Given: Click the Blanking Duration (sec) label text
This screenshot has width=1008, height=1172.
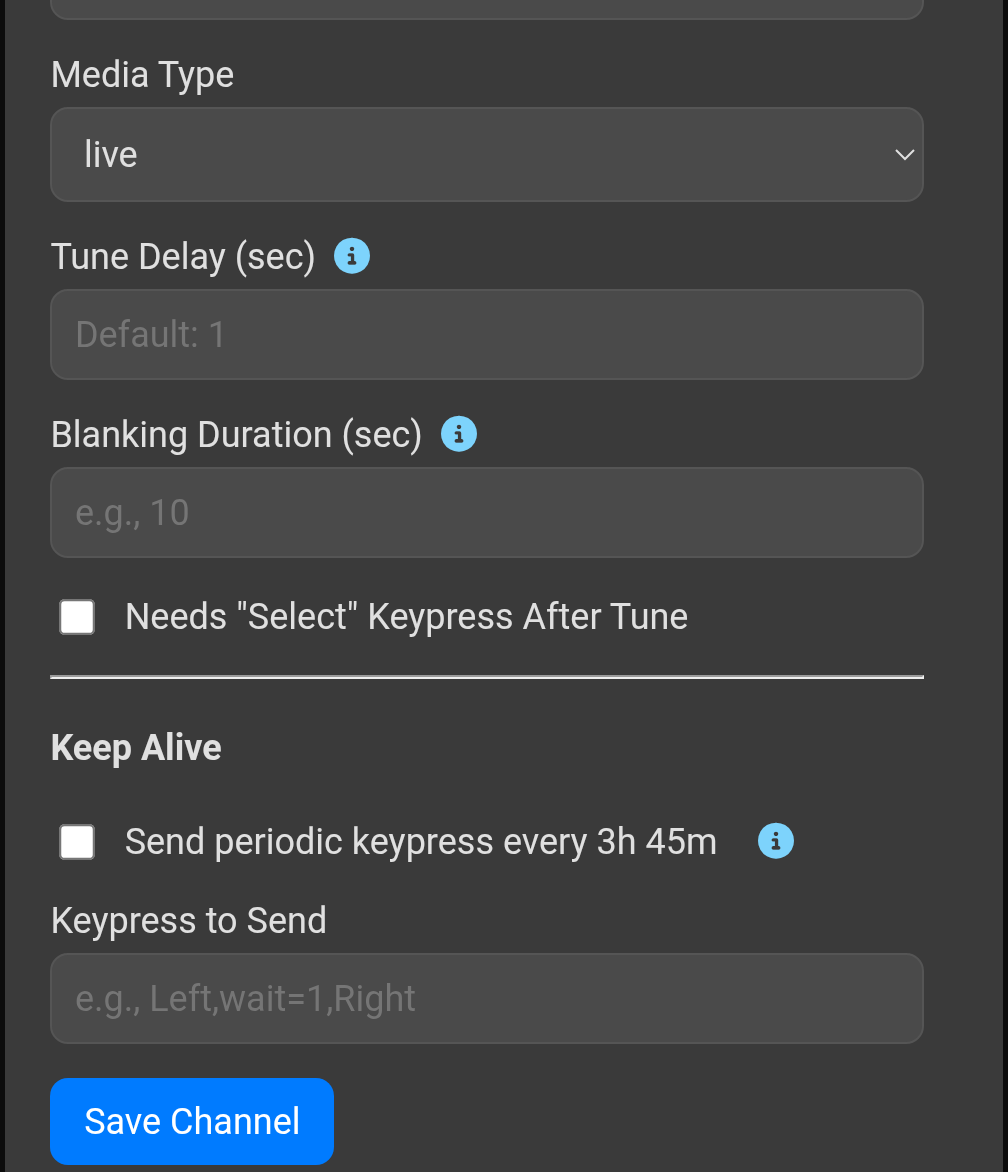Looking at the screenshot, I should point(236,435).
